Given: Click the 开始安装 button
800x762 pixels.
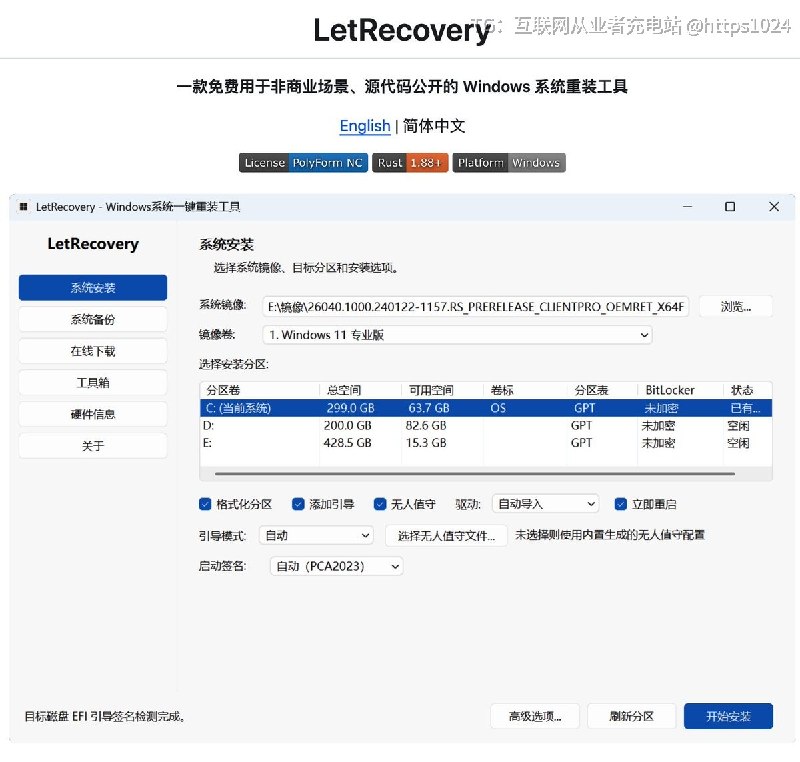Looking at the screenshot, I should pyautogui.click(x=728, y=716).
